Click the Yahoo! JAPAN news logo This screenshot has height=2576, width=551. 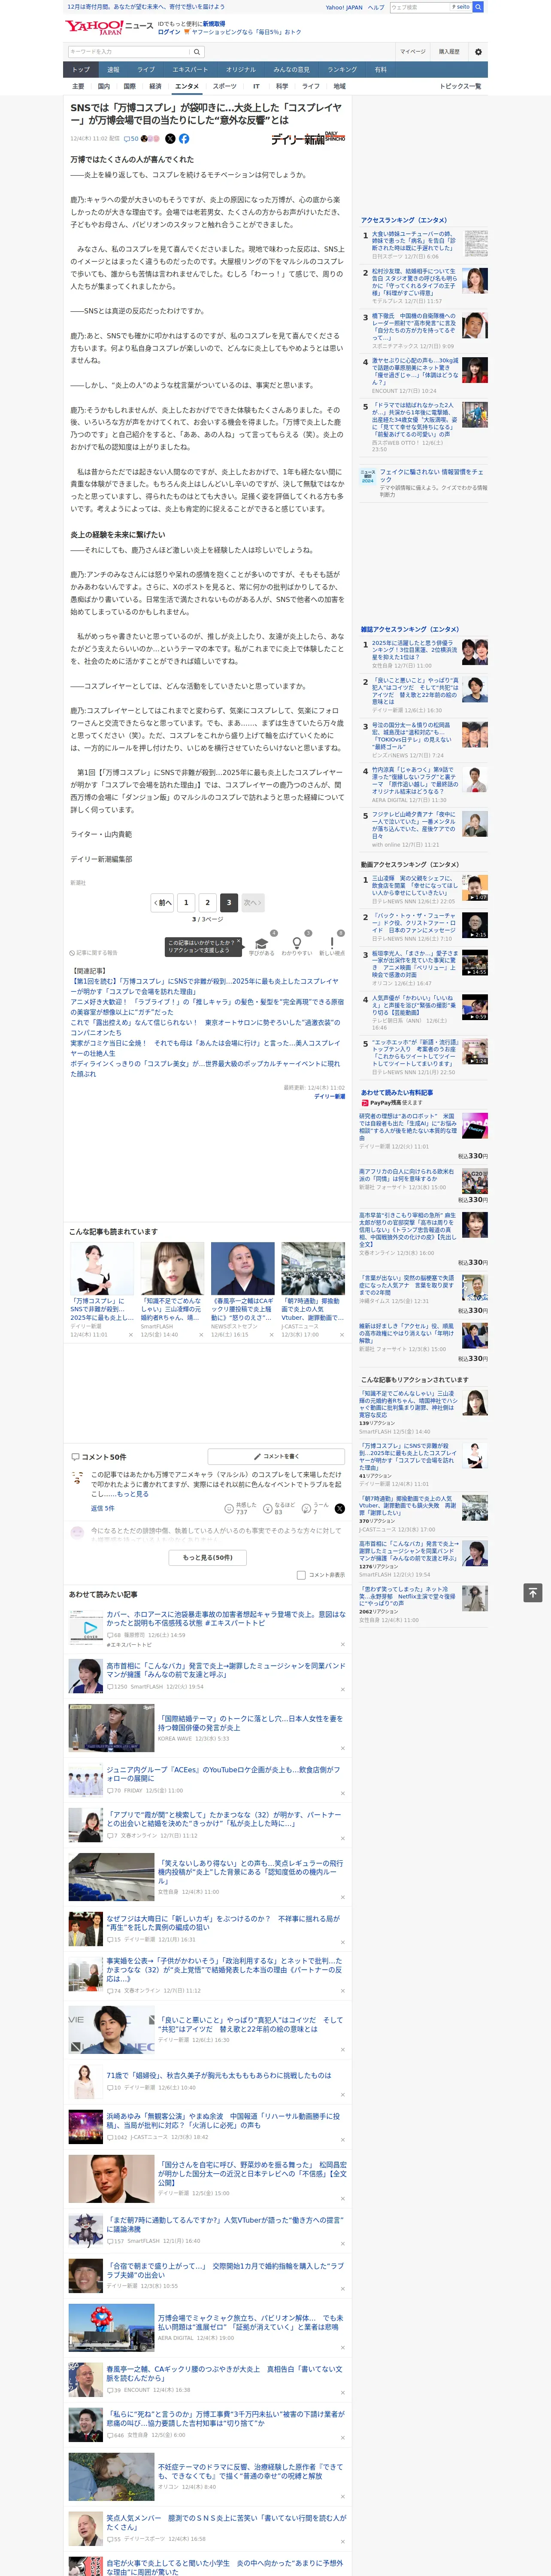click(x=109, y=27)
